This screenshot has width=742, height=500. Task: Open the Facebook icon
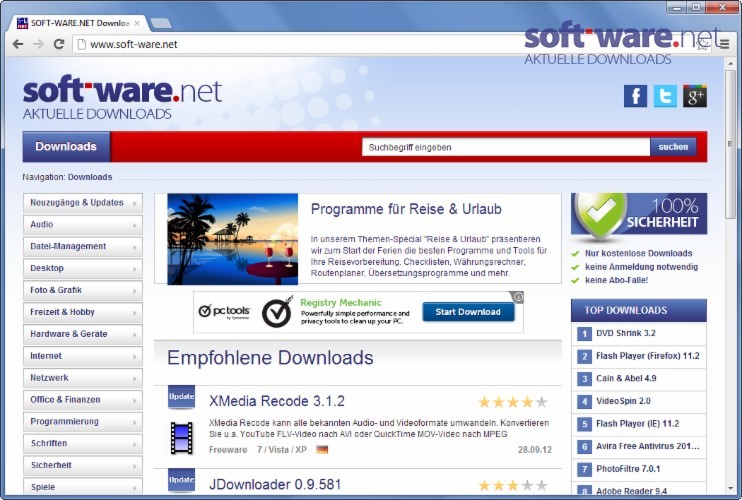point(636,96)
